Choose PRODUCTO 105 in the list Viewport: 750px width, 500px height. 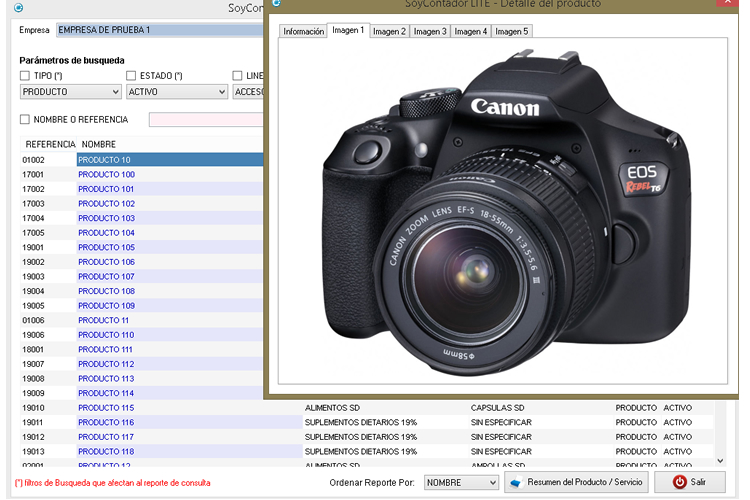[x=106, y=247]
